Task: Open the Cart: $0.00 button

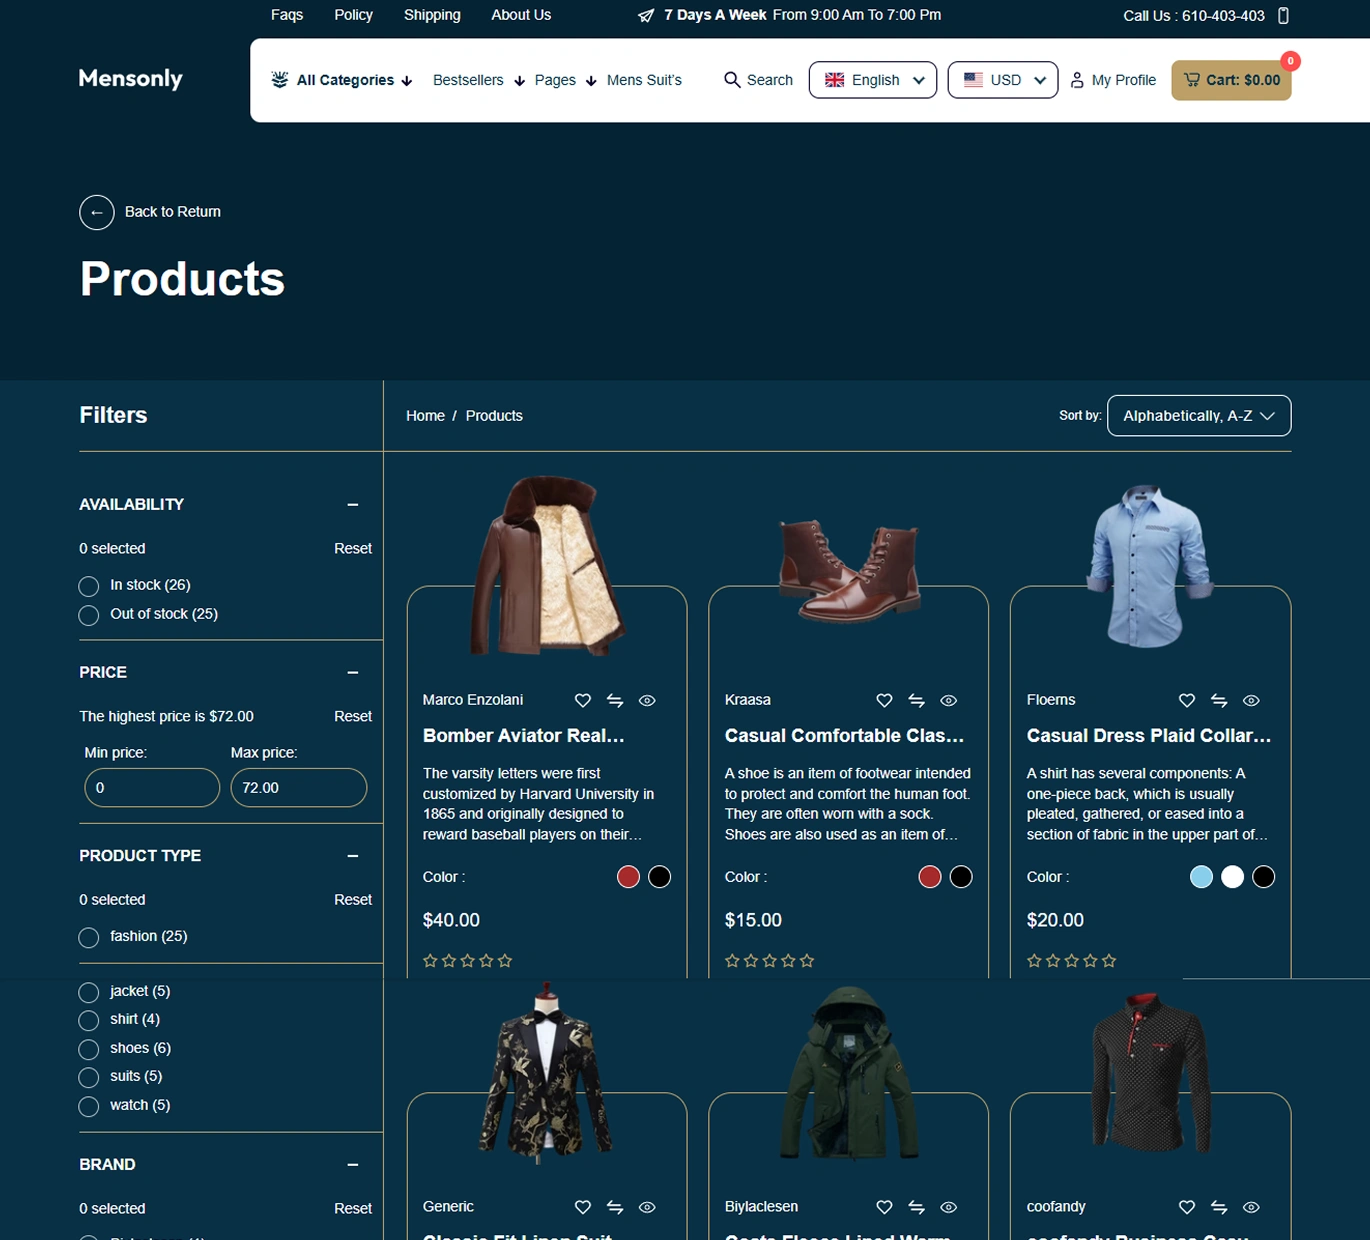Action: (1232, 80)
